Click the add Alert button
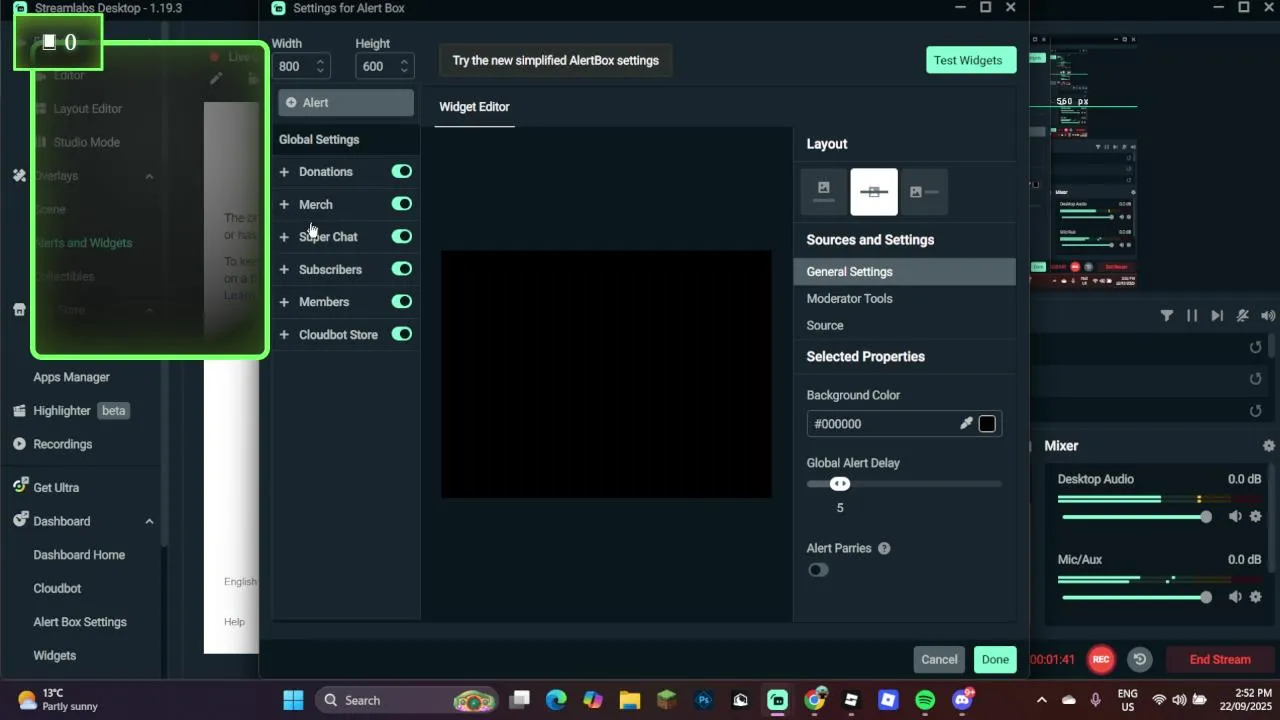 click(x=346, y=102)
